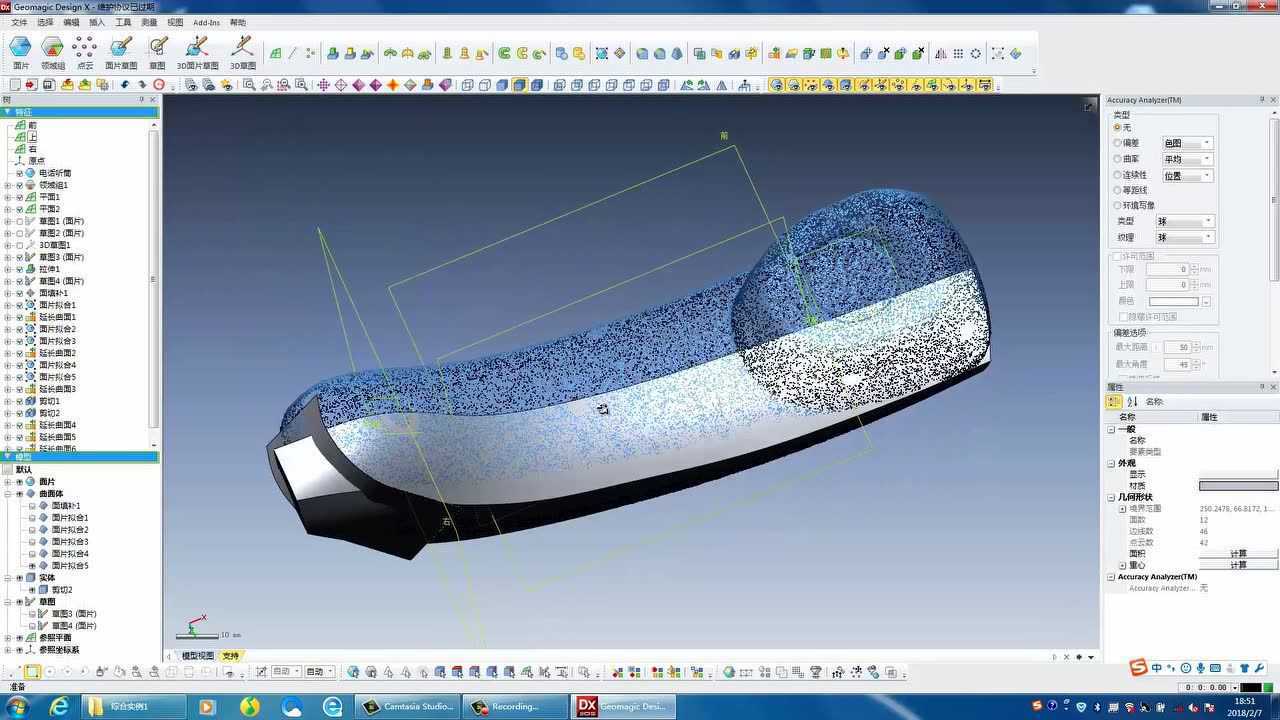Activate the 3D草图 (3D Sketch) tool
Viewport: 1280px width, 720px height.
pos(243,52)
